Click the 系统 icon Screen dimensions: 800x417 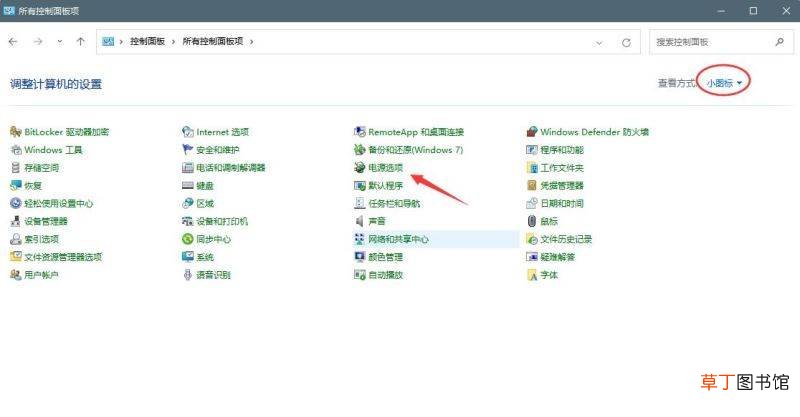tap(188, 257)
